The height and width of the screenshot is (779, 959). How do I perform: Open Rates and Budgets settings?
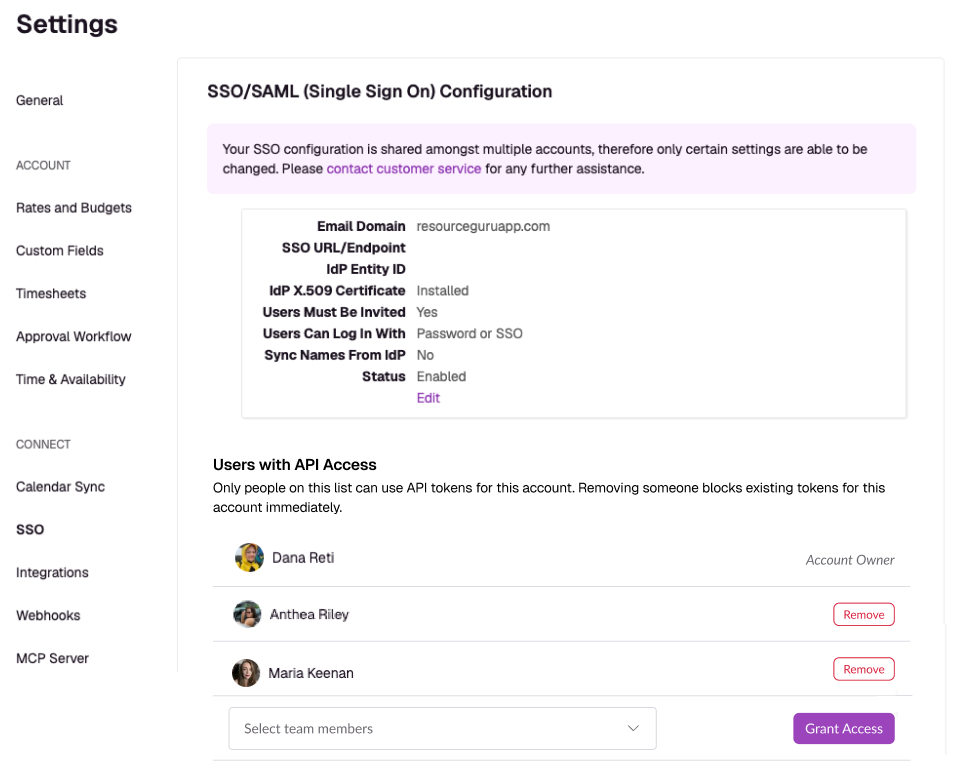[74, 208]
